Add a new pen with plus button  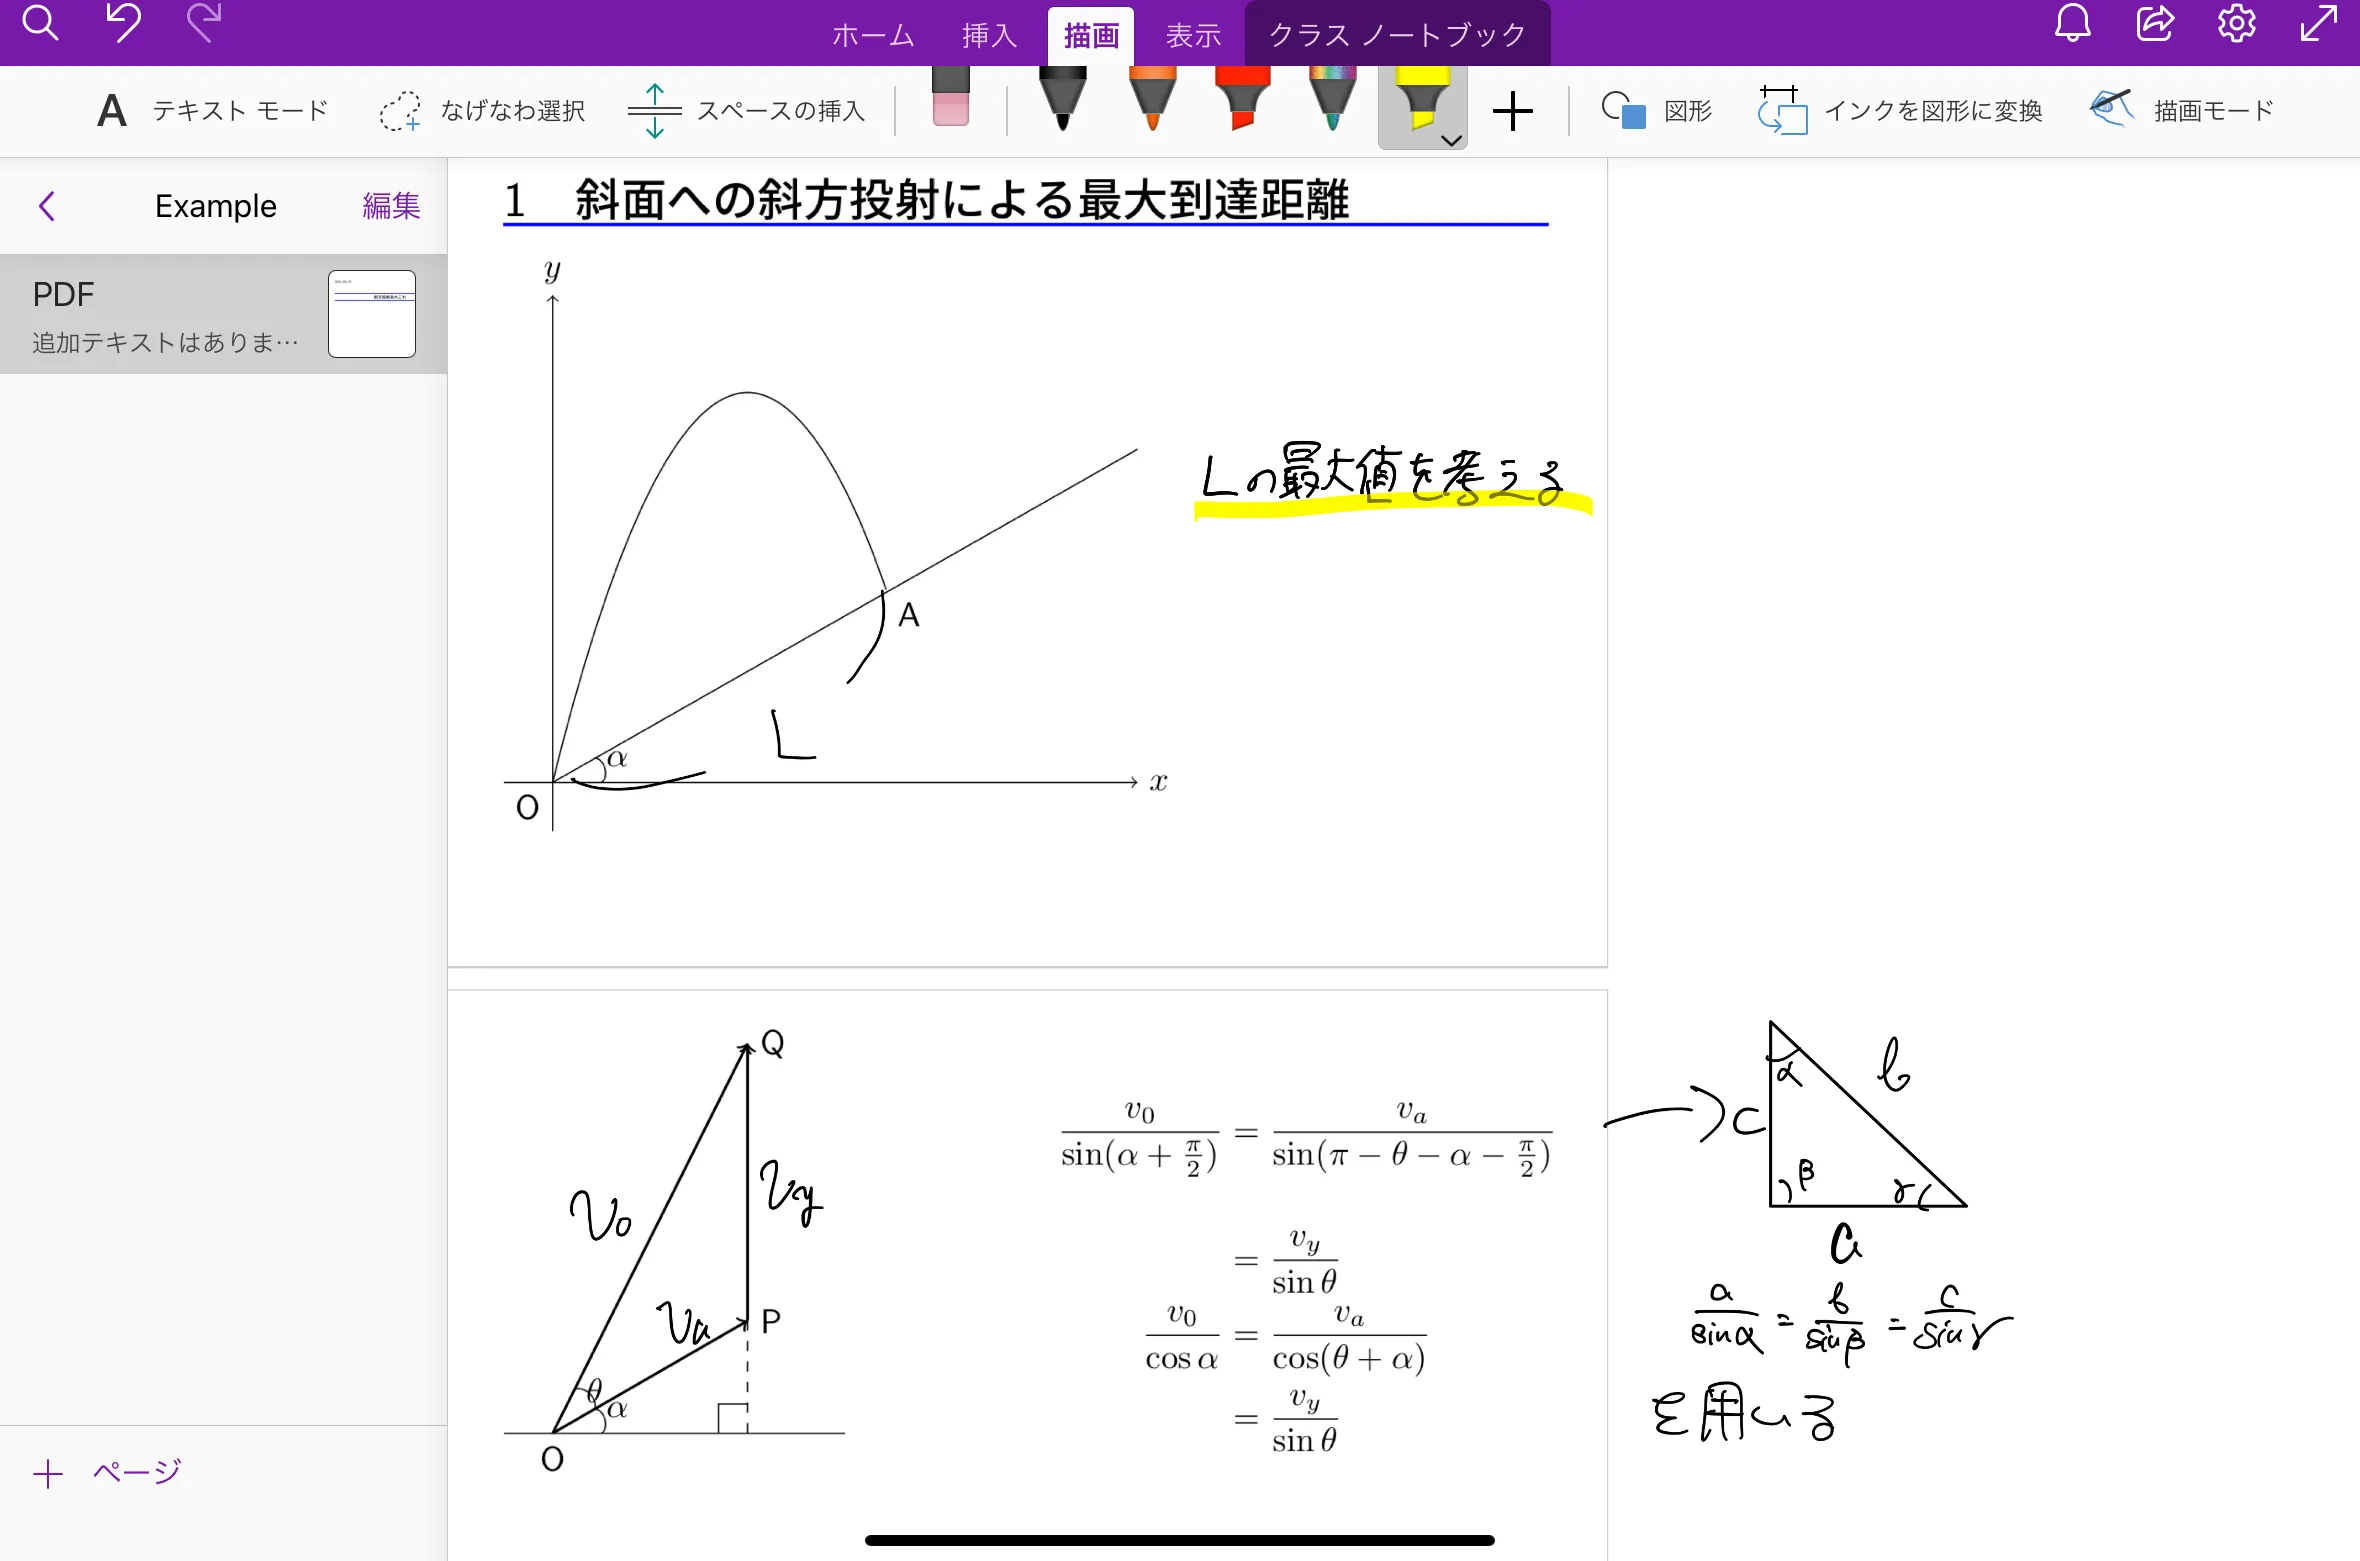pos(1512,111)
